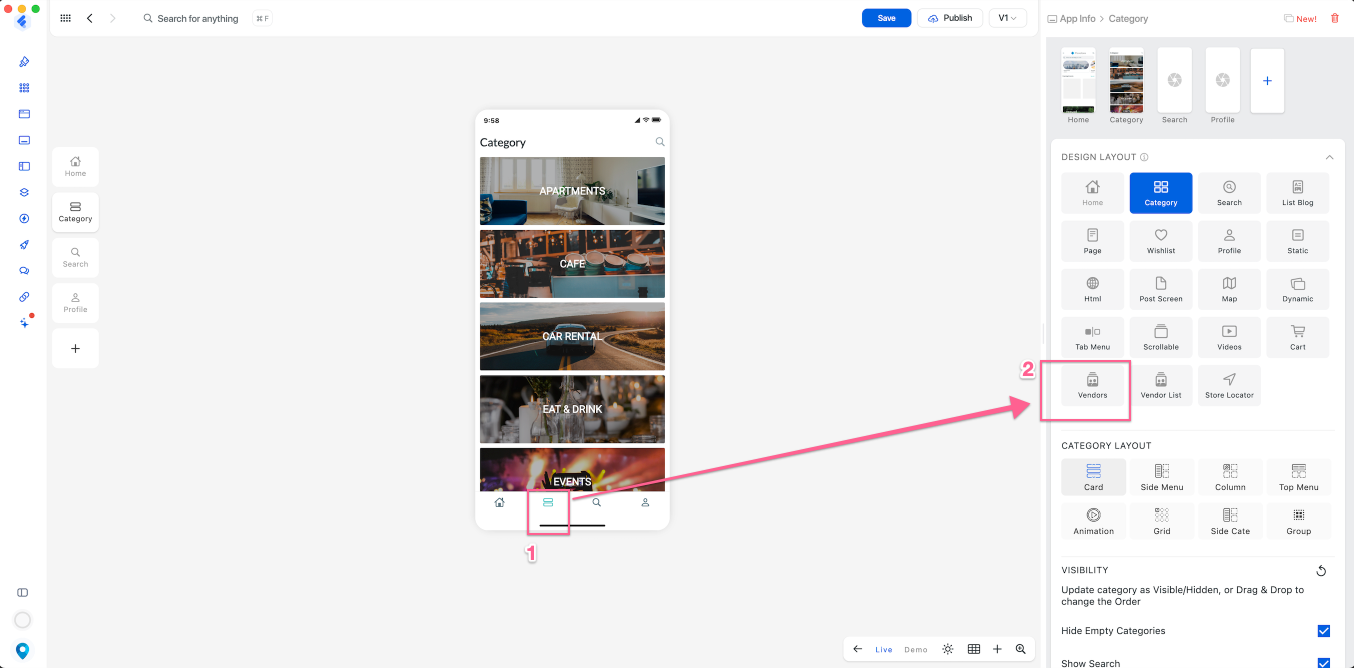The image size is (1354, 668).
Task: Choose the Map design layout
Action: (1229, 289)
